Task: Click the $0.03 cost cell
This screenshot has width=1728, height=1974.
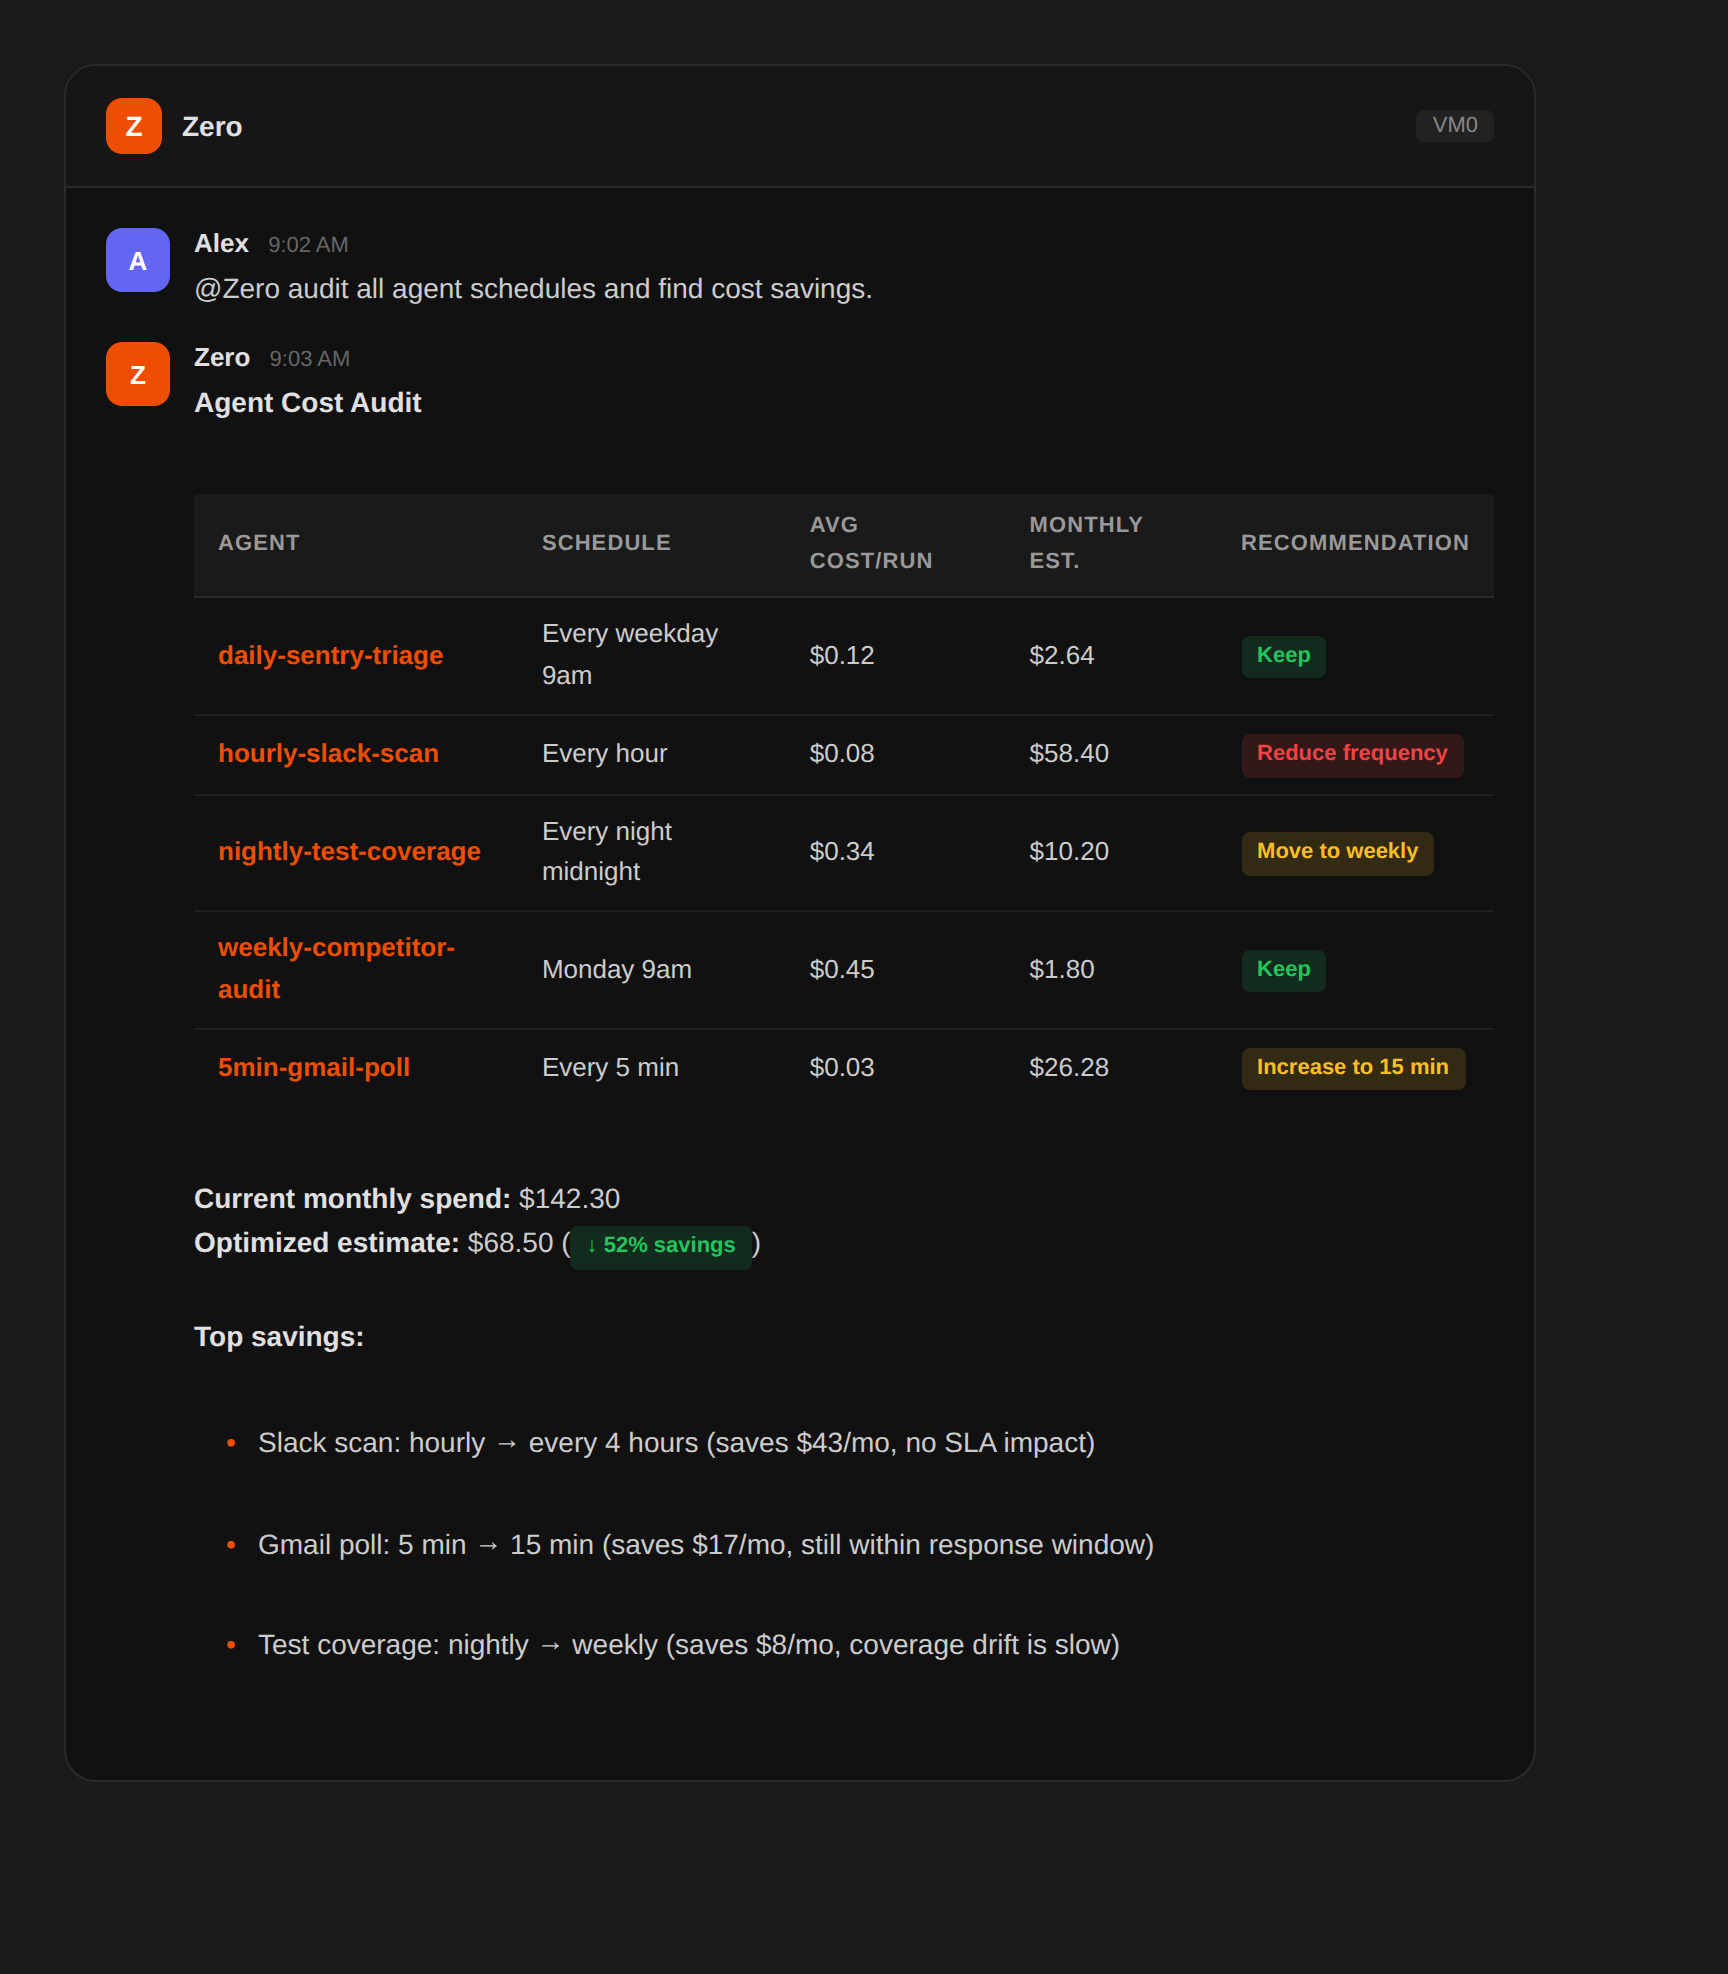Action: (842, 1067)
